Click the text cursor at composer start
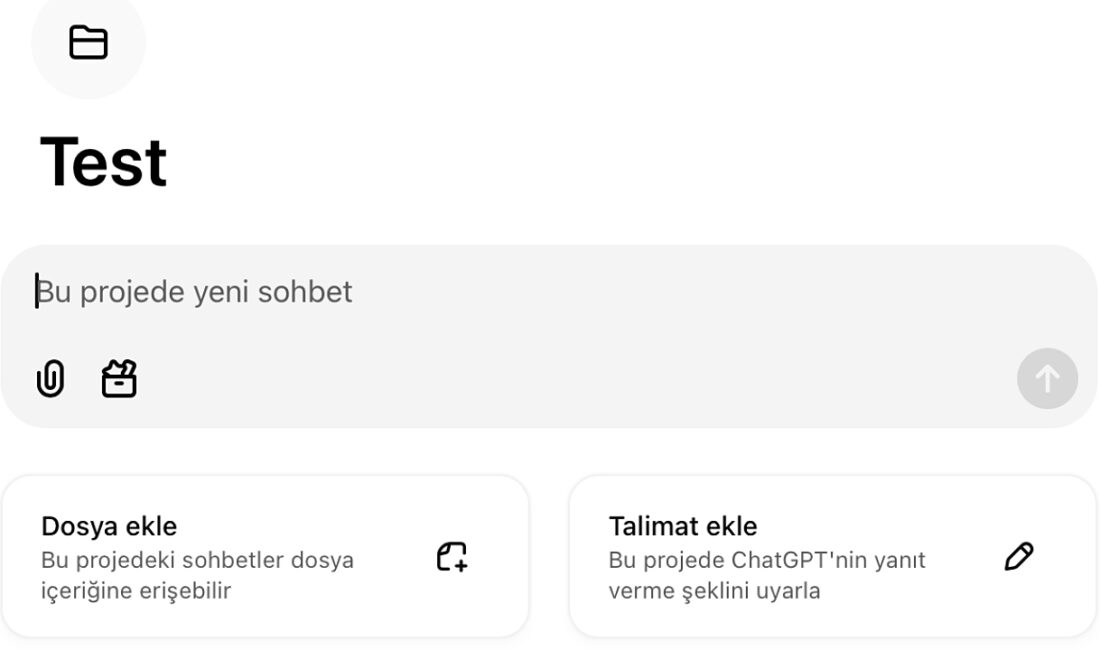 [38, 291]
